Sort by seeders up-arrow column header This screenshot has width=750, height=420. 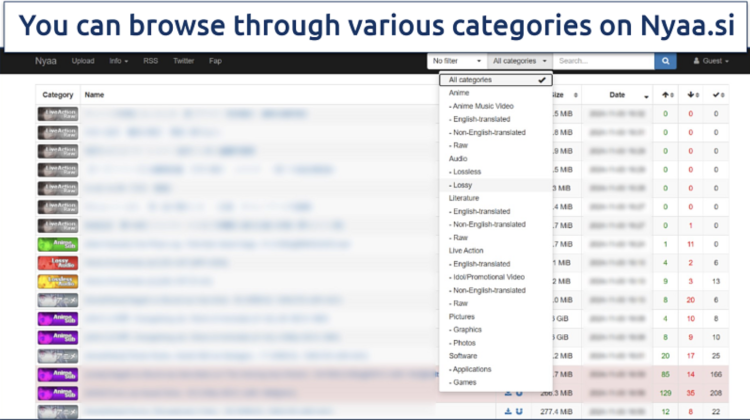(x=666, y=95)
